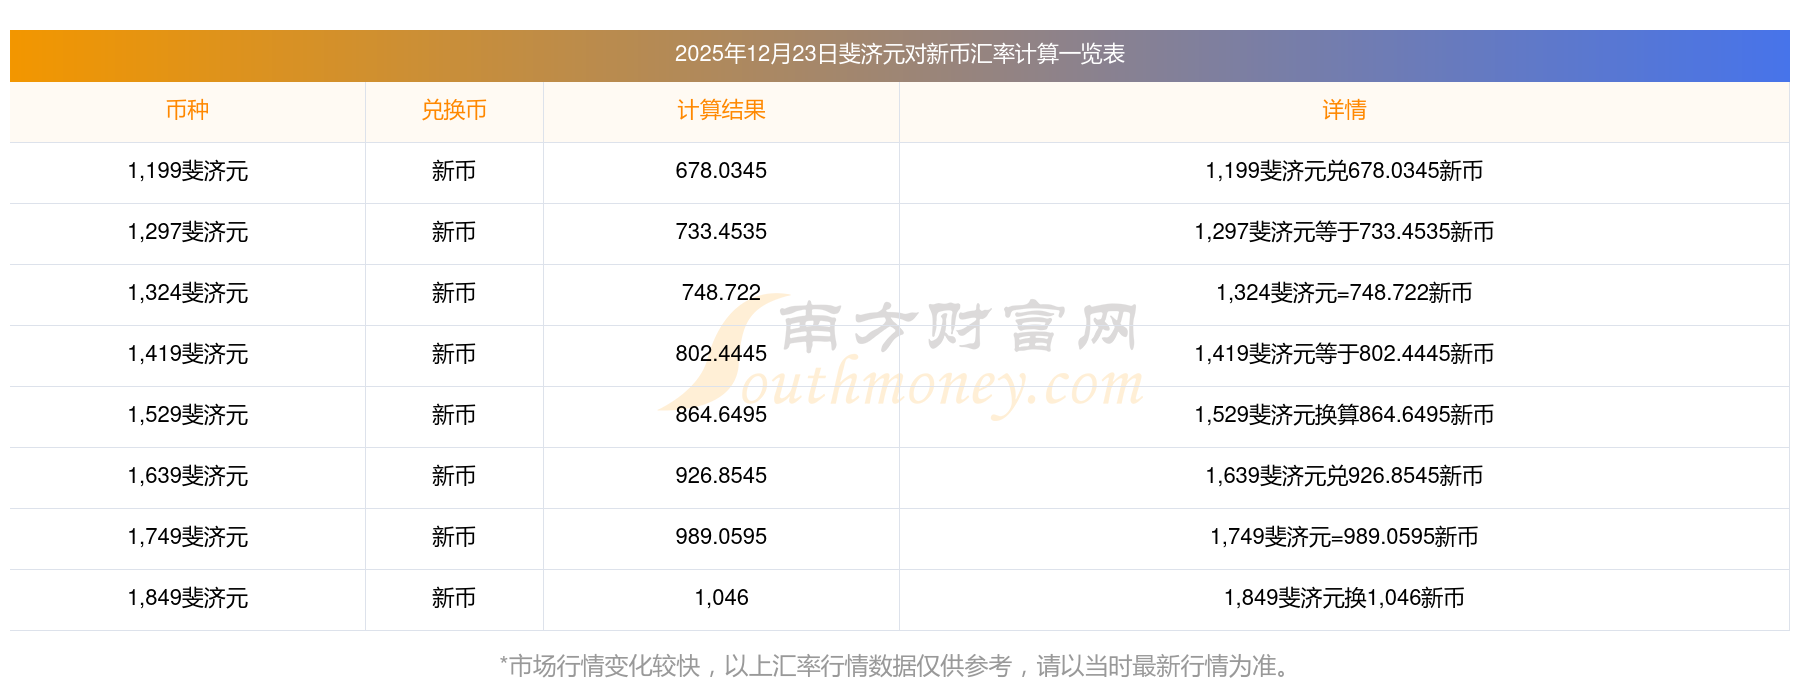Click detail text 1,849斐济元换1,046新币
Viewport: 1800px width, 697px height.
(1344, 598)
